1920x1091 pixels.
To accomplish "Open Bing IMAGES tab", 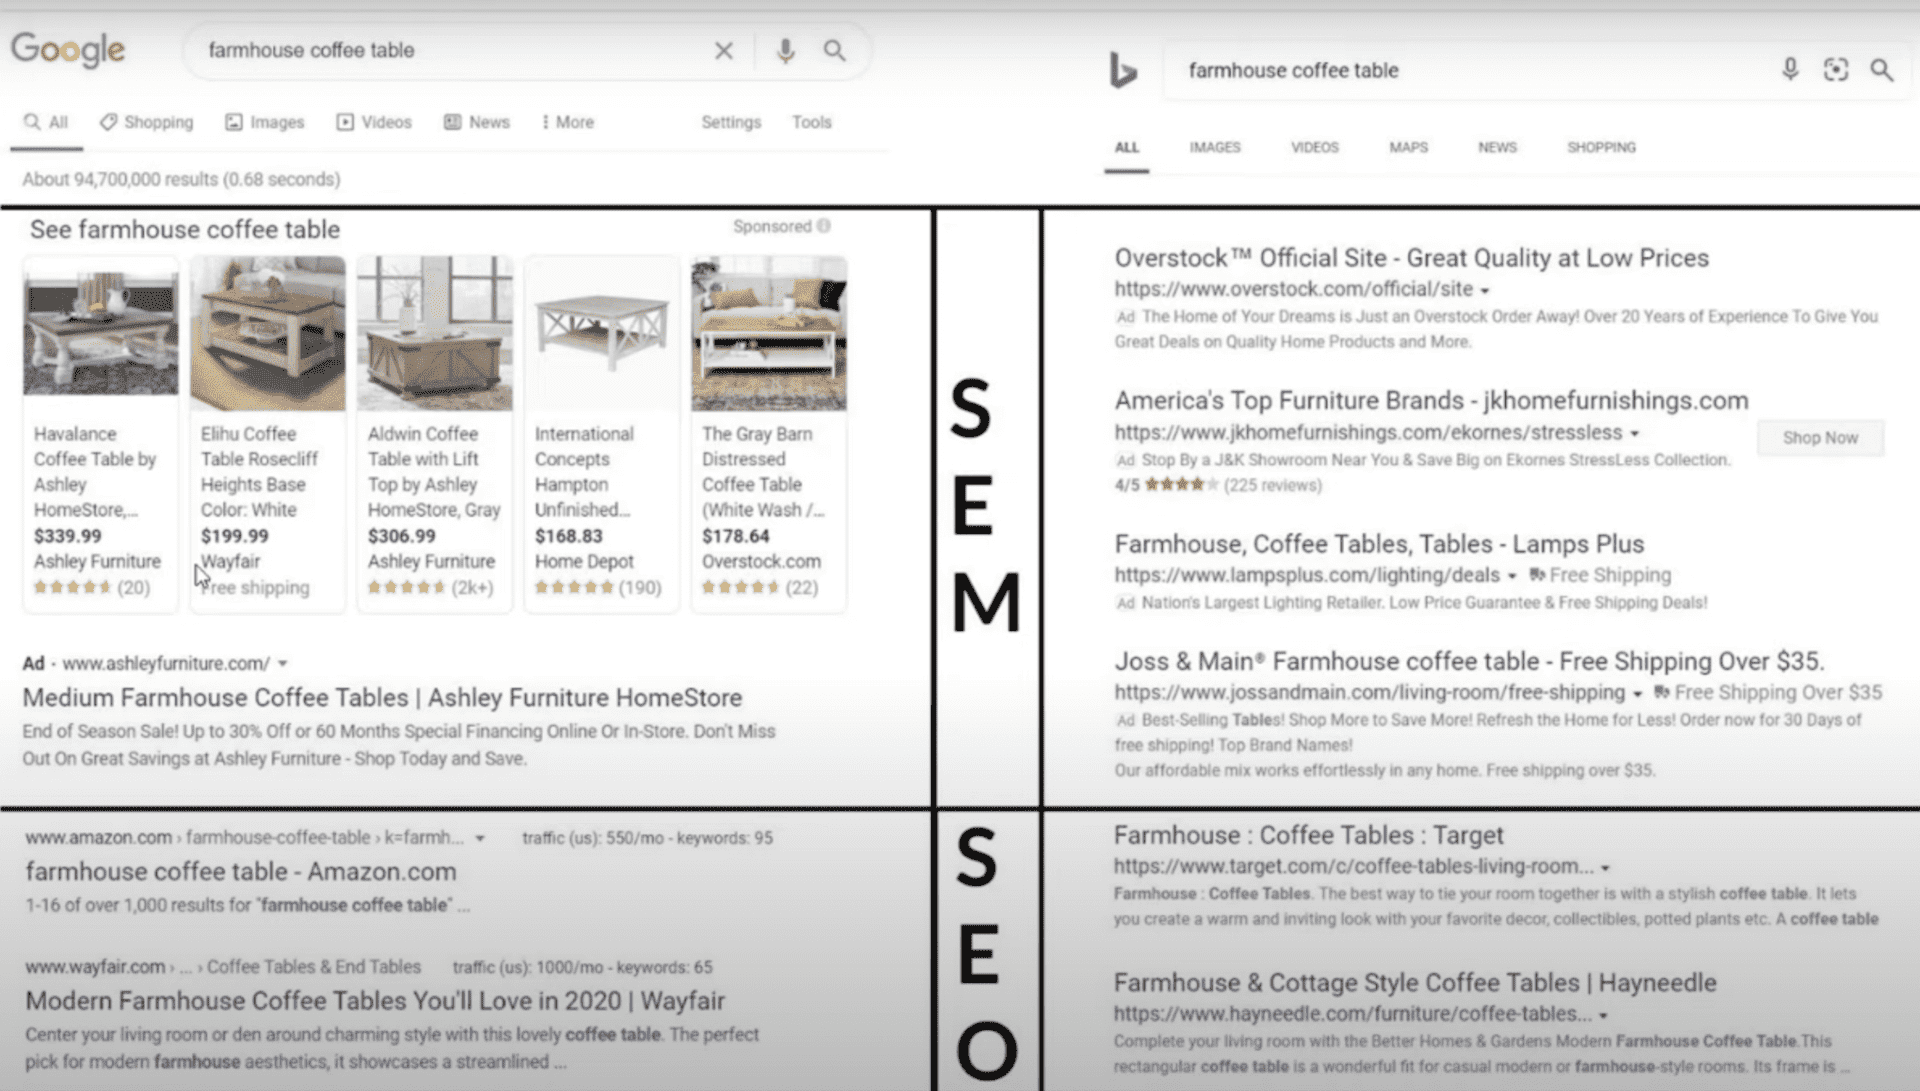I will click(x=1215, y=147).
